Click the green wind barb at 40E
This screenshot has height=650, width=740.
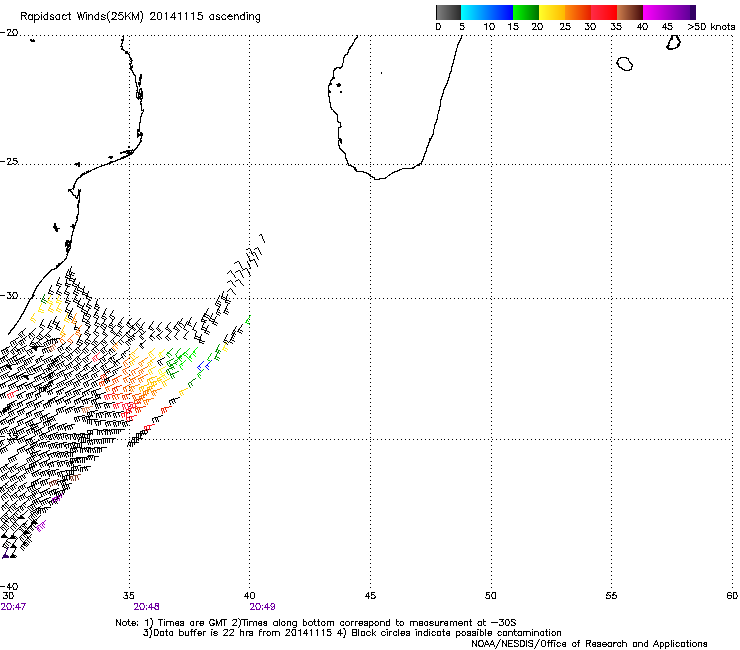(x=248, y=321)
